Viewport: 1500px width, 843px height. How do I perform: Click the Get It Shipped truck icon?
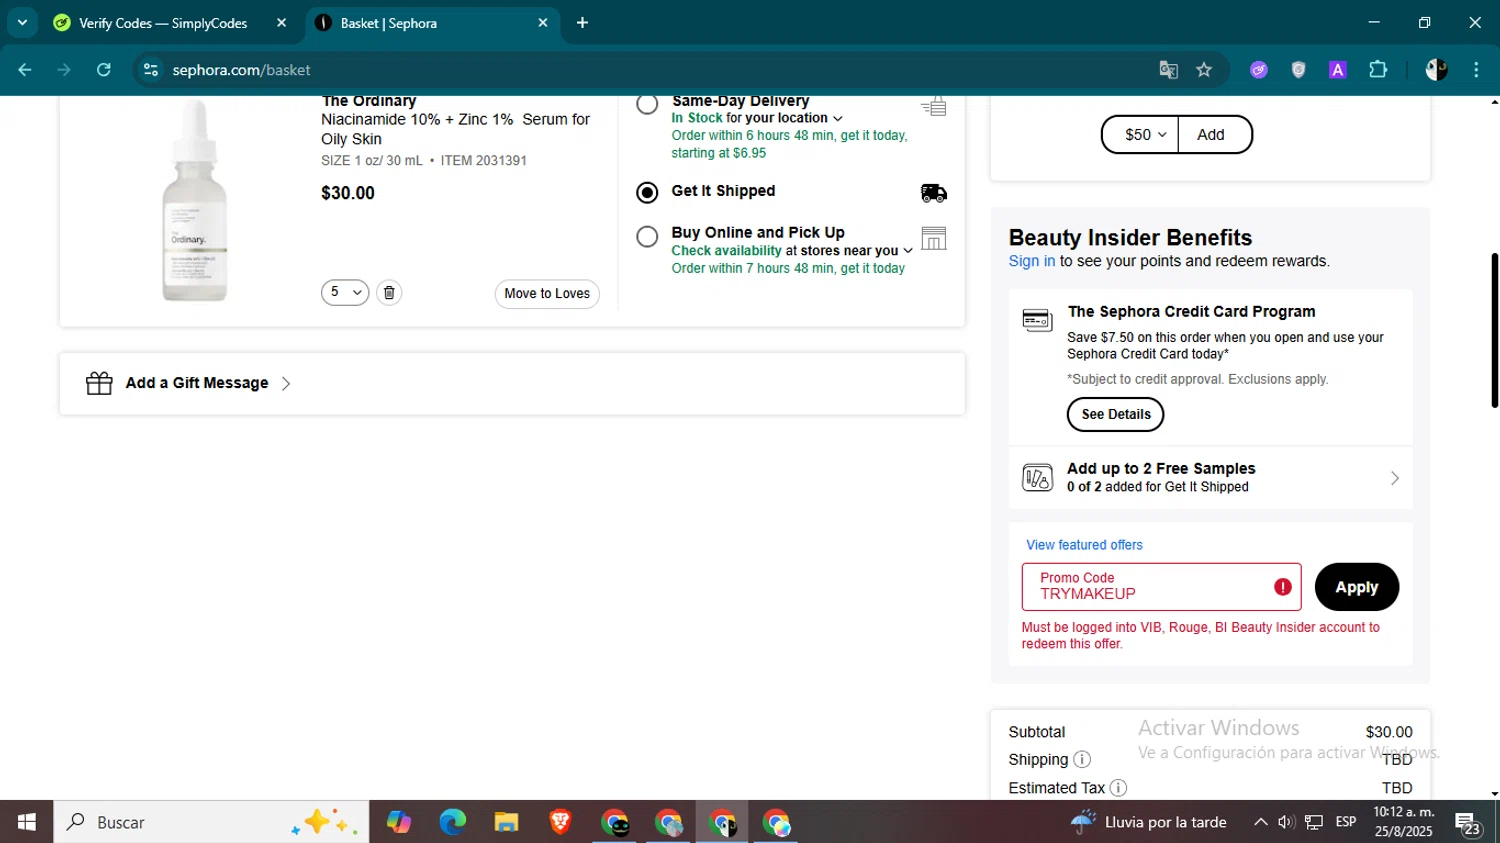[x=934, y=193]
